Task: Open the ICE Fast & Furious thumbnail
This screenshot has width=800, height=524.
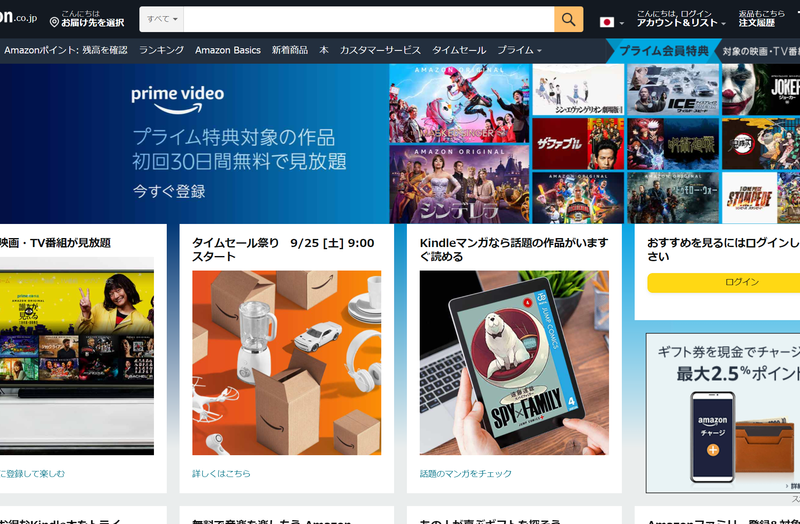Action: click(x=673, y=90)
